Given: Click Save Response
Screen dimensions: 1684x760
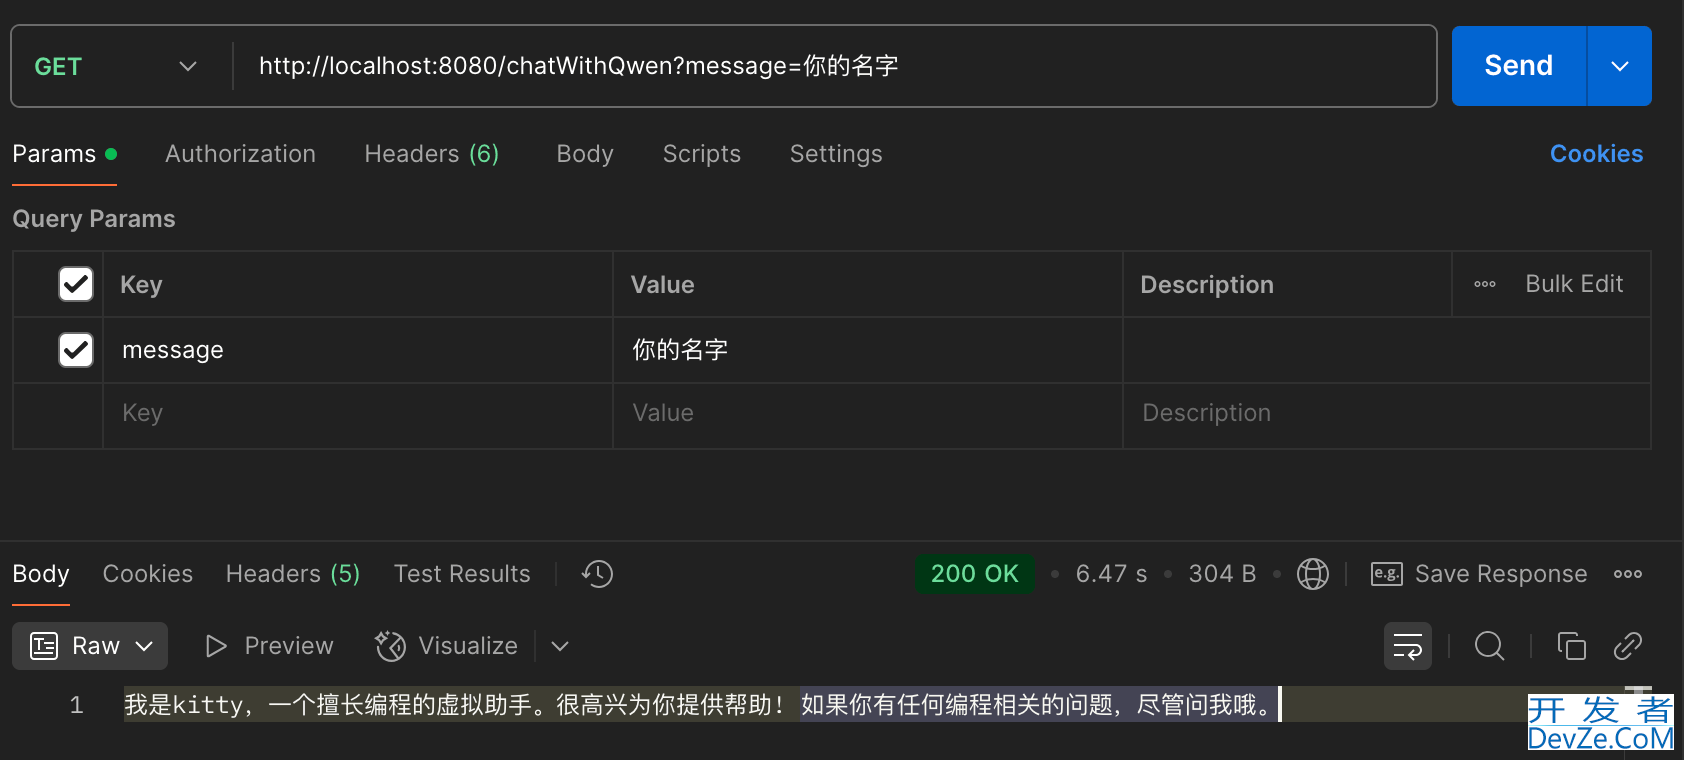Looking at the screenshot, I should pos(1479,574).
